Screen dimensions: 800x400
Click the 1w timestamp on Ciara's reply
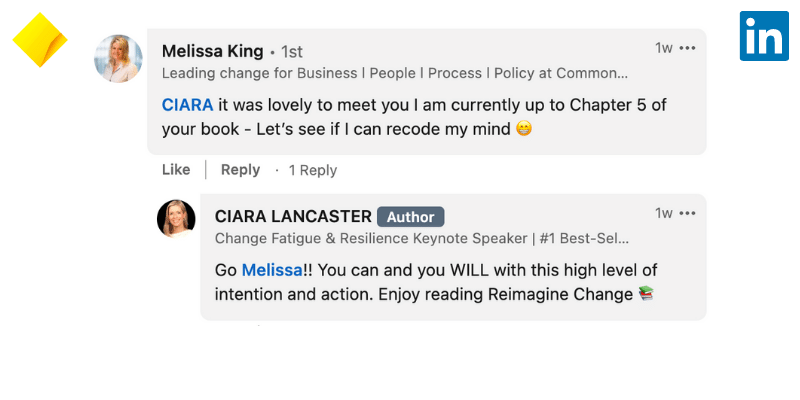tap(663, 213)
